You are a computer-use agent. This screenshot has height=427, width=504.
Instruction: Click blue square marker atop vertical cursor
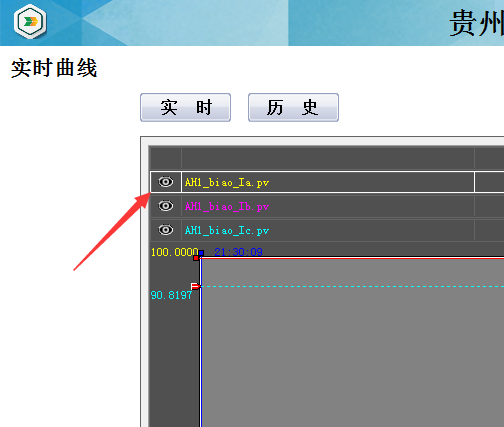tap(201, 253)
